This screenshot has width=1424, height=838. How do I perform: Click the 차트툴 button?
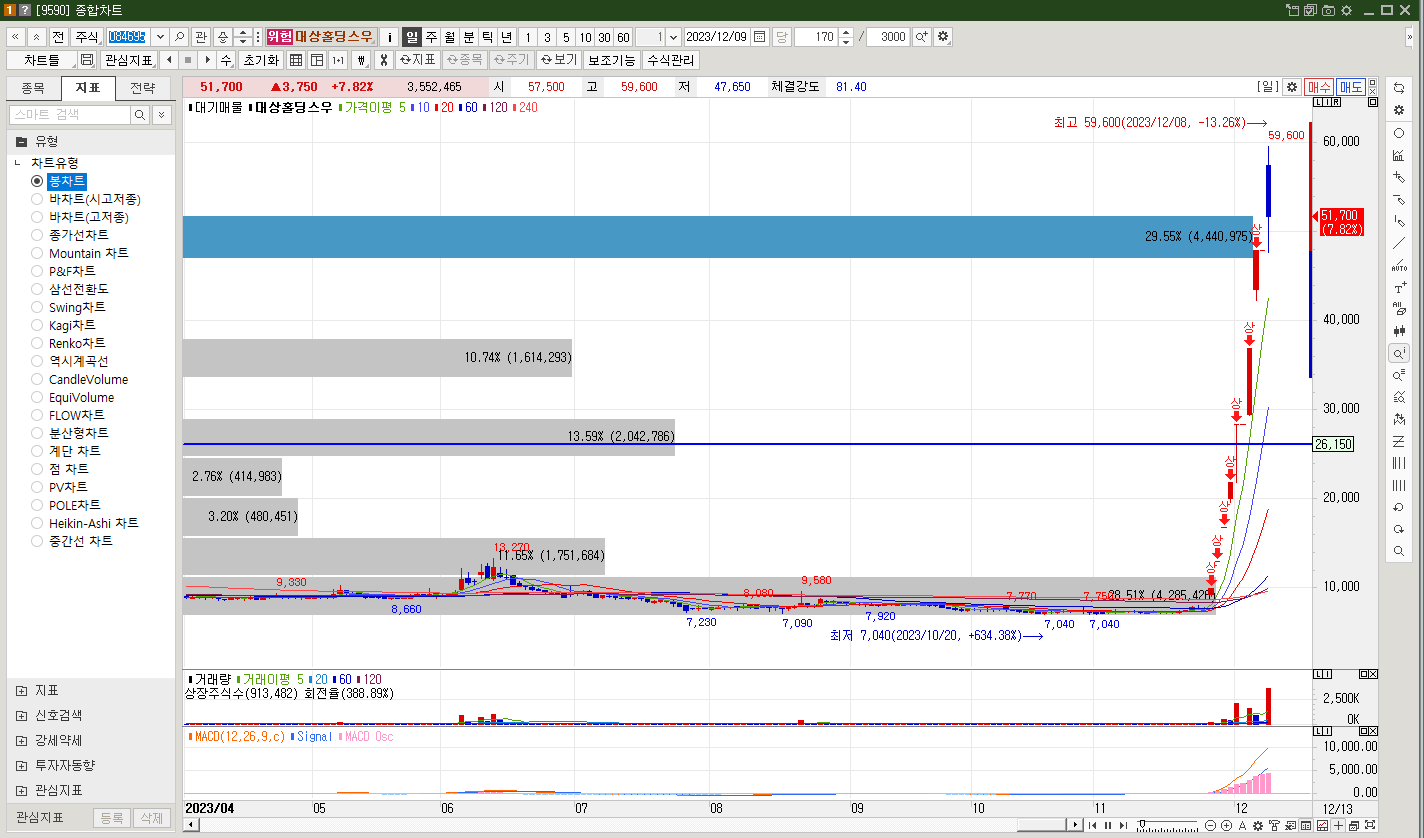tap(42, 60)
